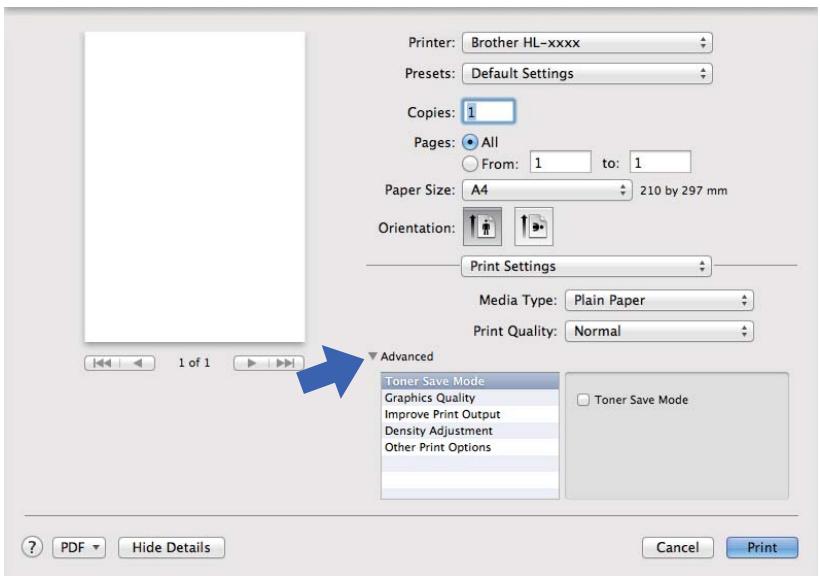
Task: Click the From page number field
Action: click(560, 162)
